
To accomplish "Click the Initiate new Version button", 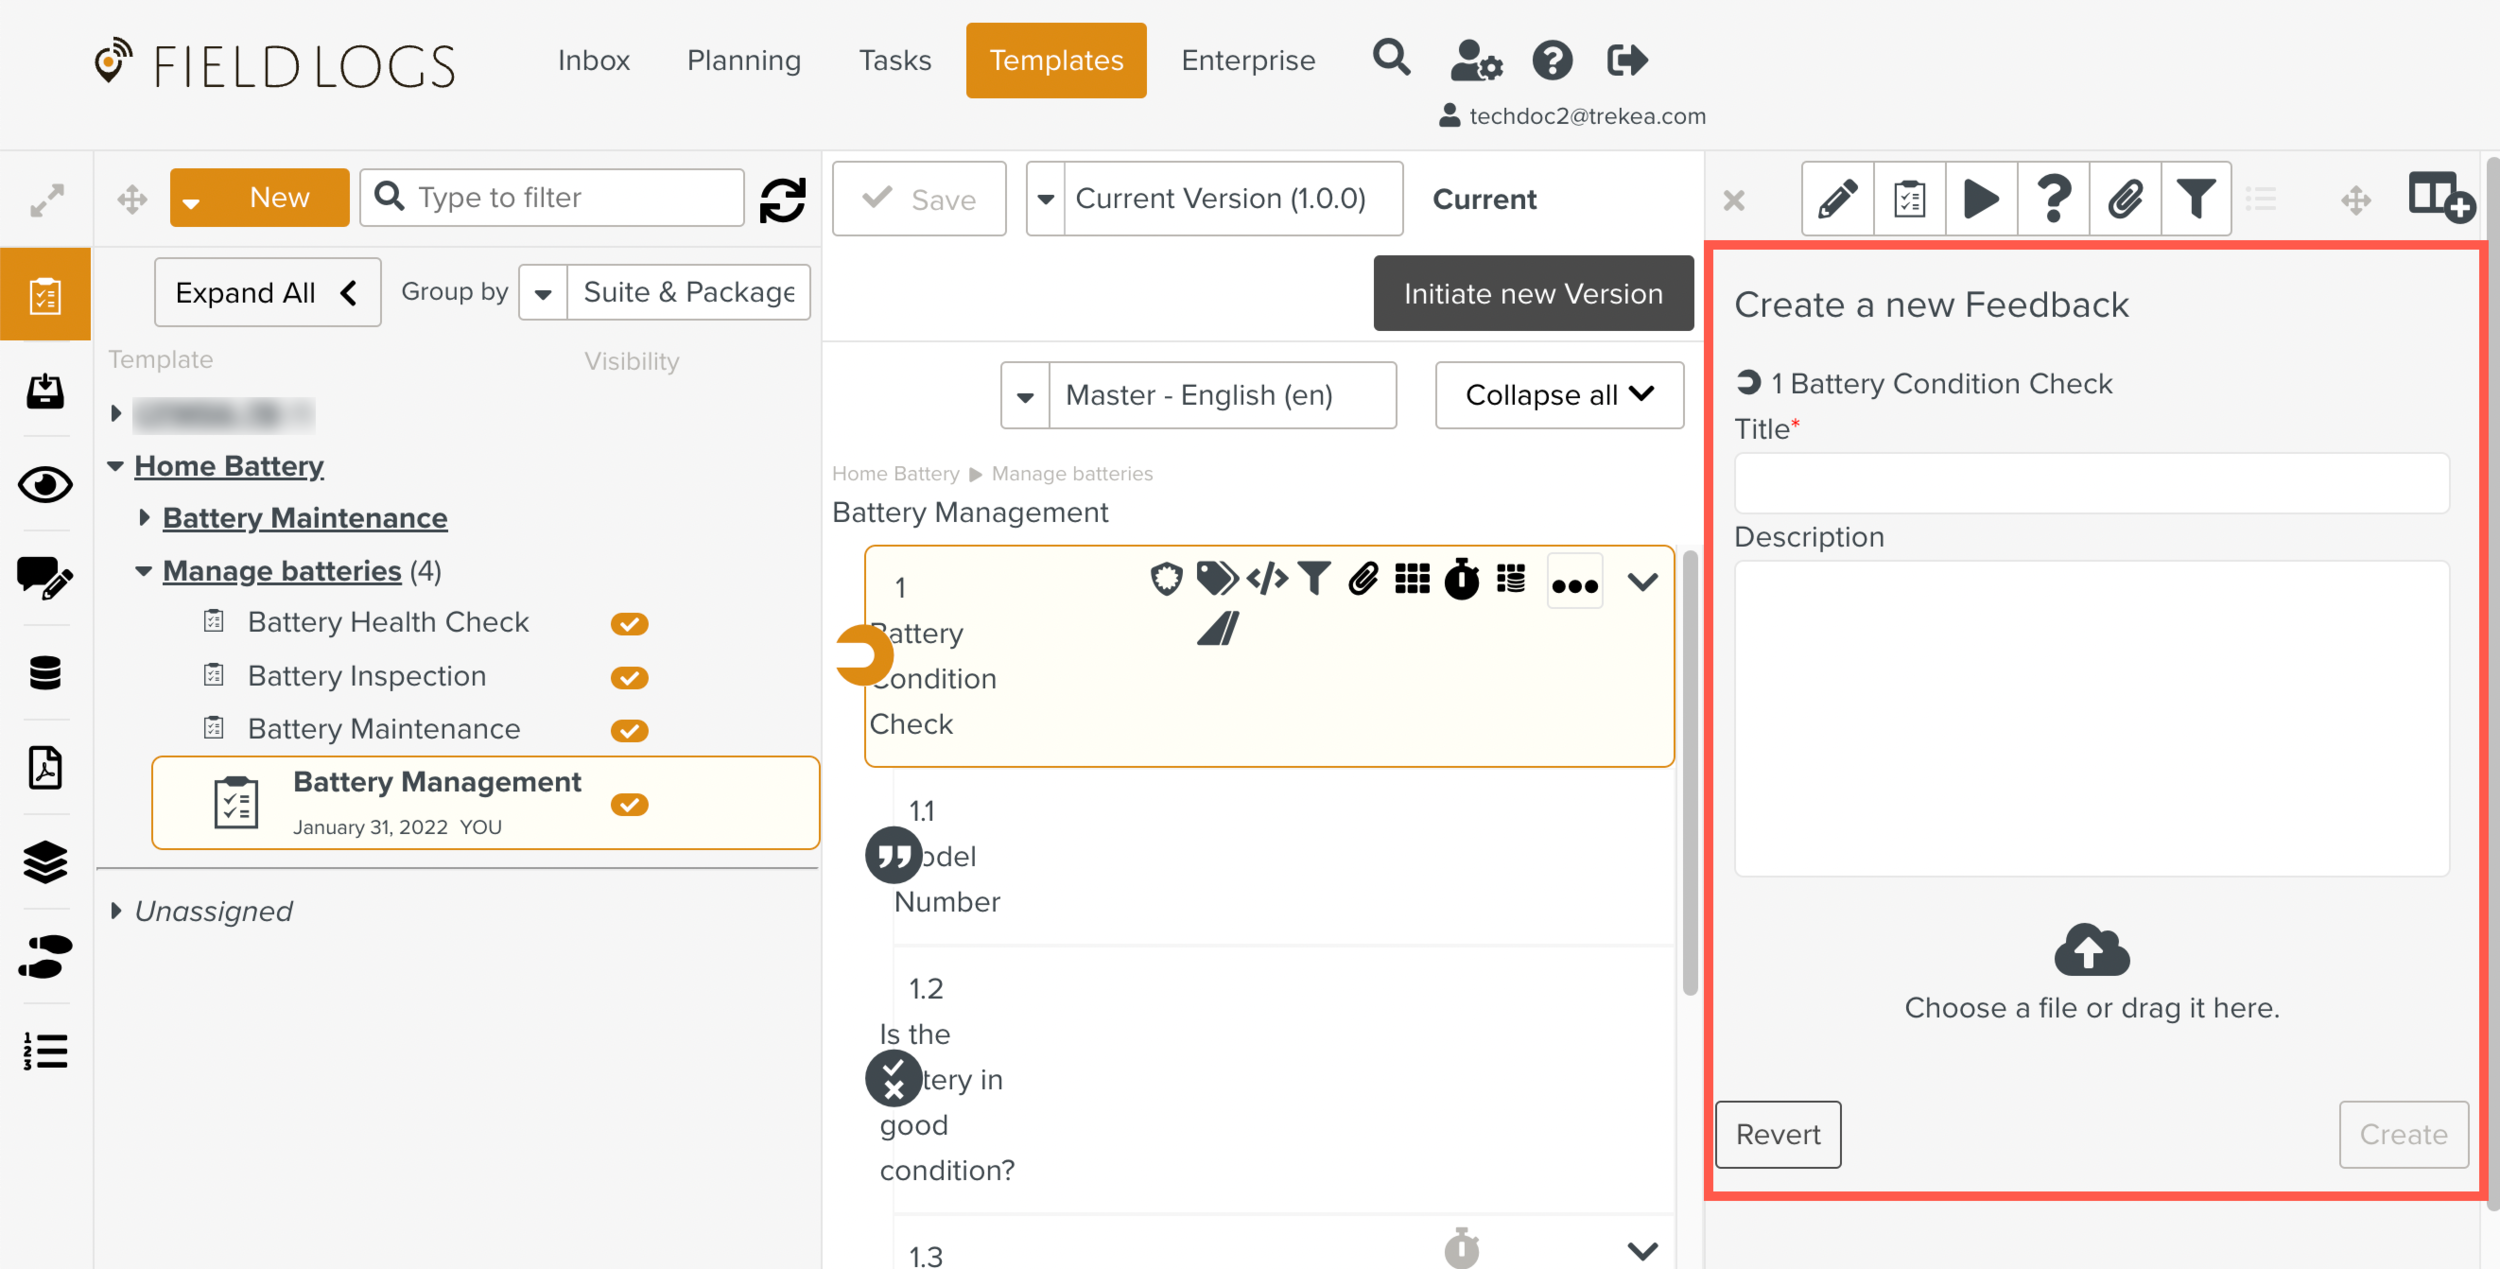I will pos(1533,293).
